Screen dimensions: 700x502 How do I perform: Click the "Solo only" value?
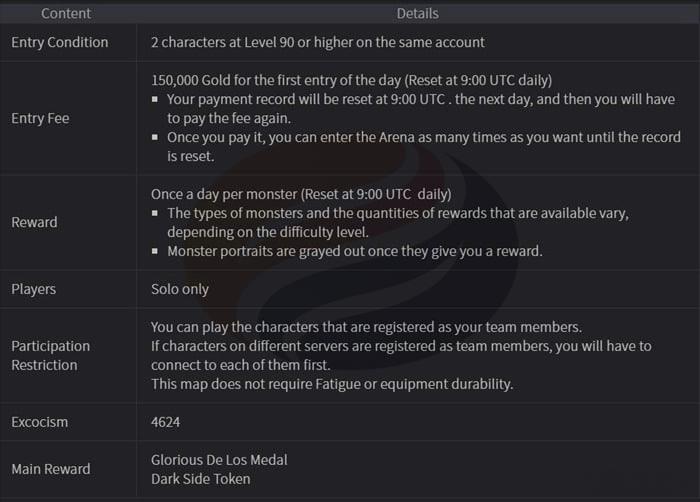(180, 289)
